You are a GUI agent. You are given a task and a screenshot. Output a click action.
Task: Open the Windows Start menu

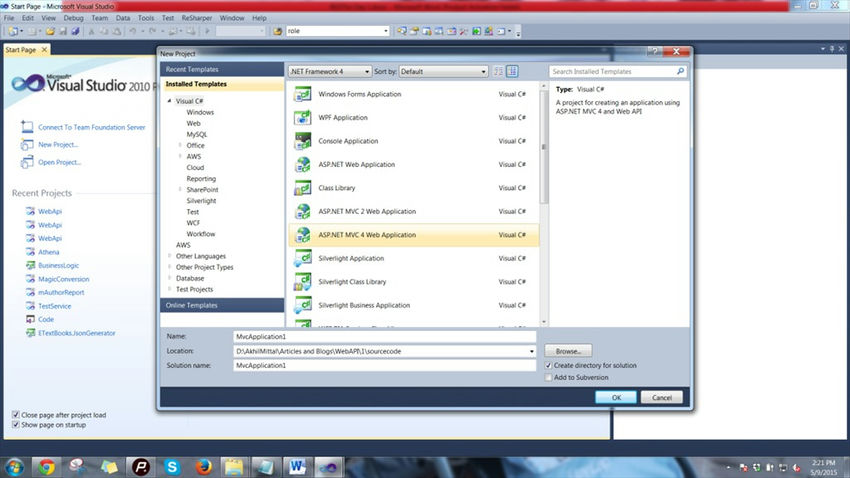[15, 467]
